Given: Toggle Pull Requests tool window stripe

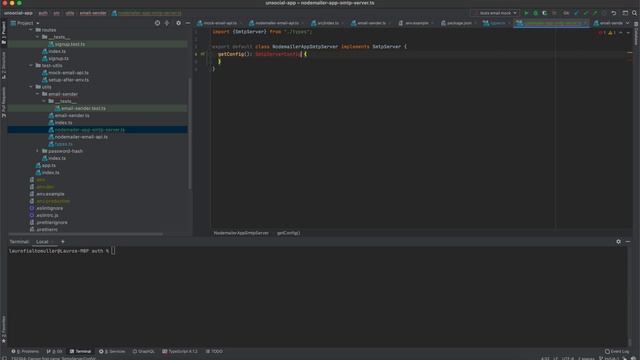Looking at the screenshot, I should tap(4, 102).
